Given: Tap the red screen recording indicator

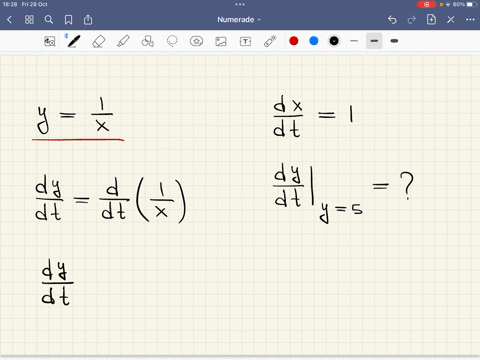Looking at the screenshot, I should coord(427,4).
